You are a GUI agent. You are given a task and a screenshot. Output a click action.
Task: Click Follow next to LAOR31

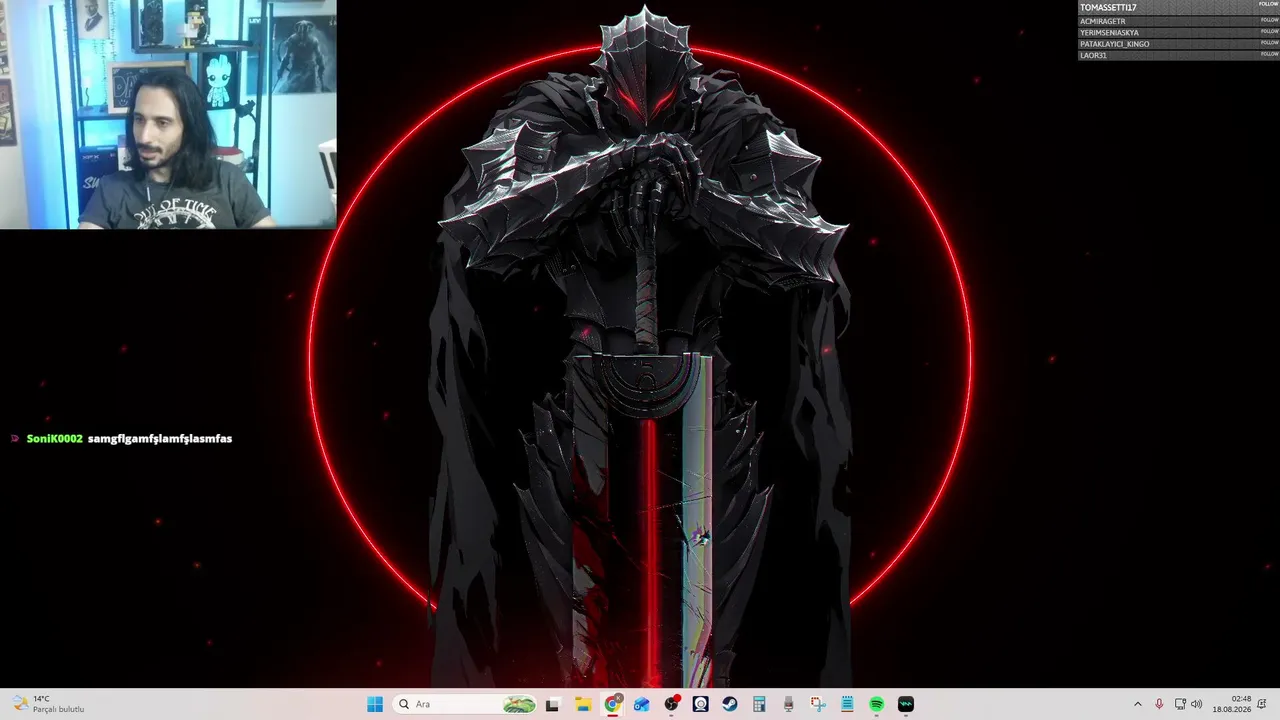click(x=1269, y=54)
